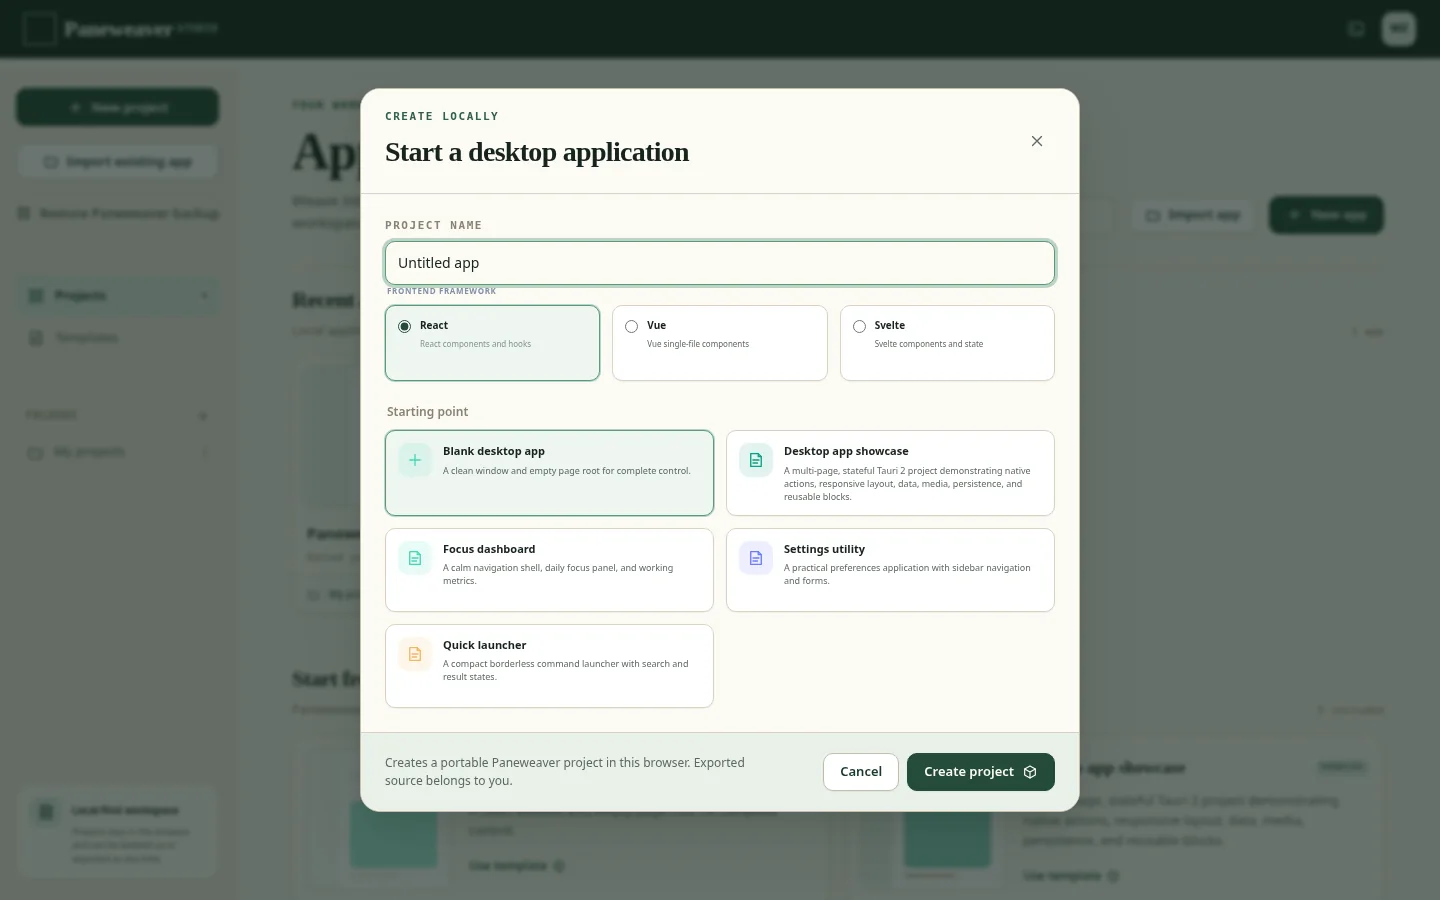The image size is (1440, 900).
Task: Click the user avatar in top bar
Action: click(1399, 28)
